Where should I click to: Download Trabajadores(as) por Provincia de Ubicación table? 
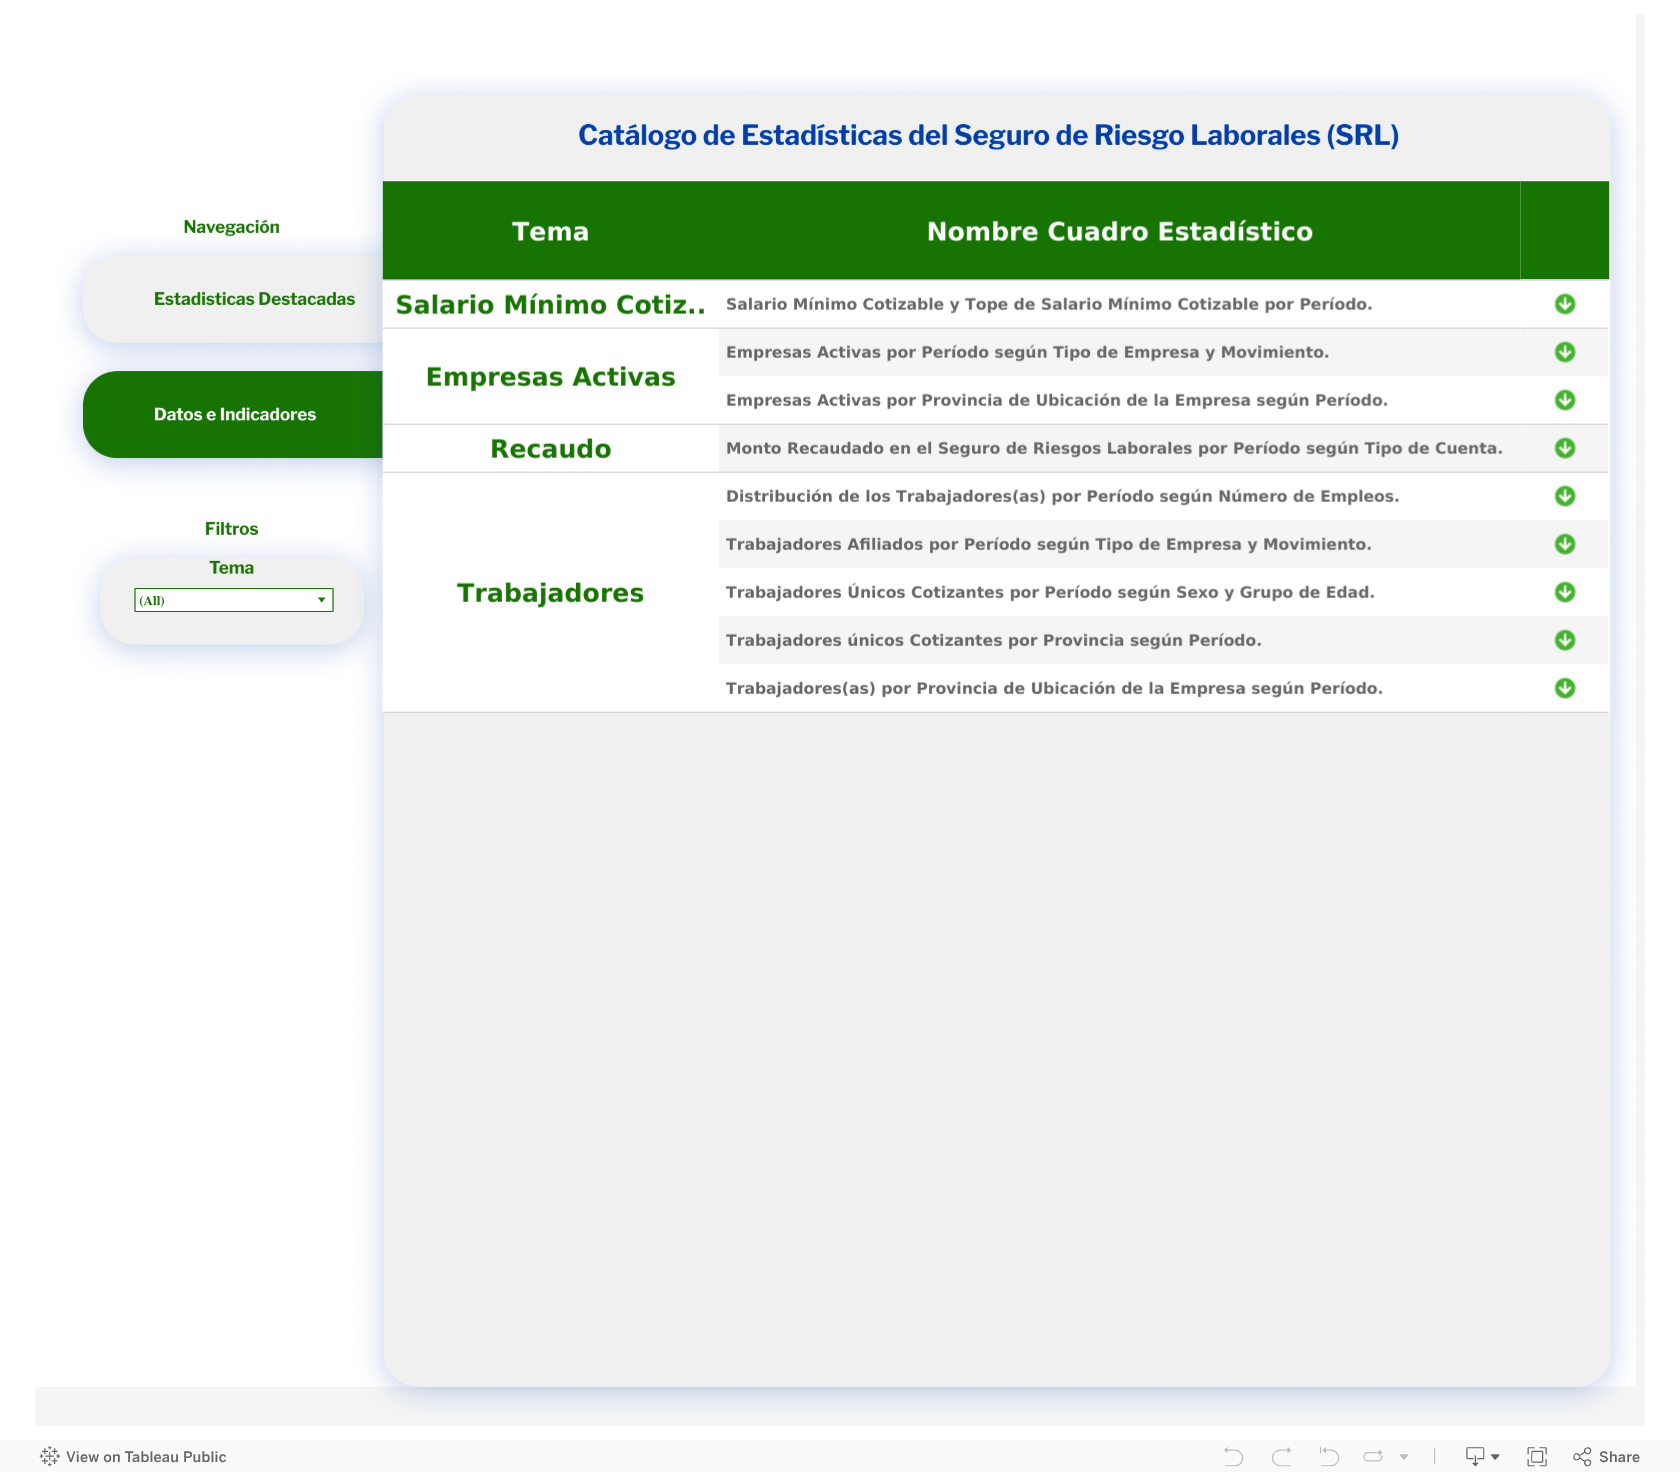point(1565,688)
